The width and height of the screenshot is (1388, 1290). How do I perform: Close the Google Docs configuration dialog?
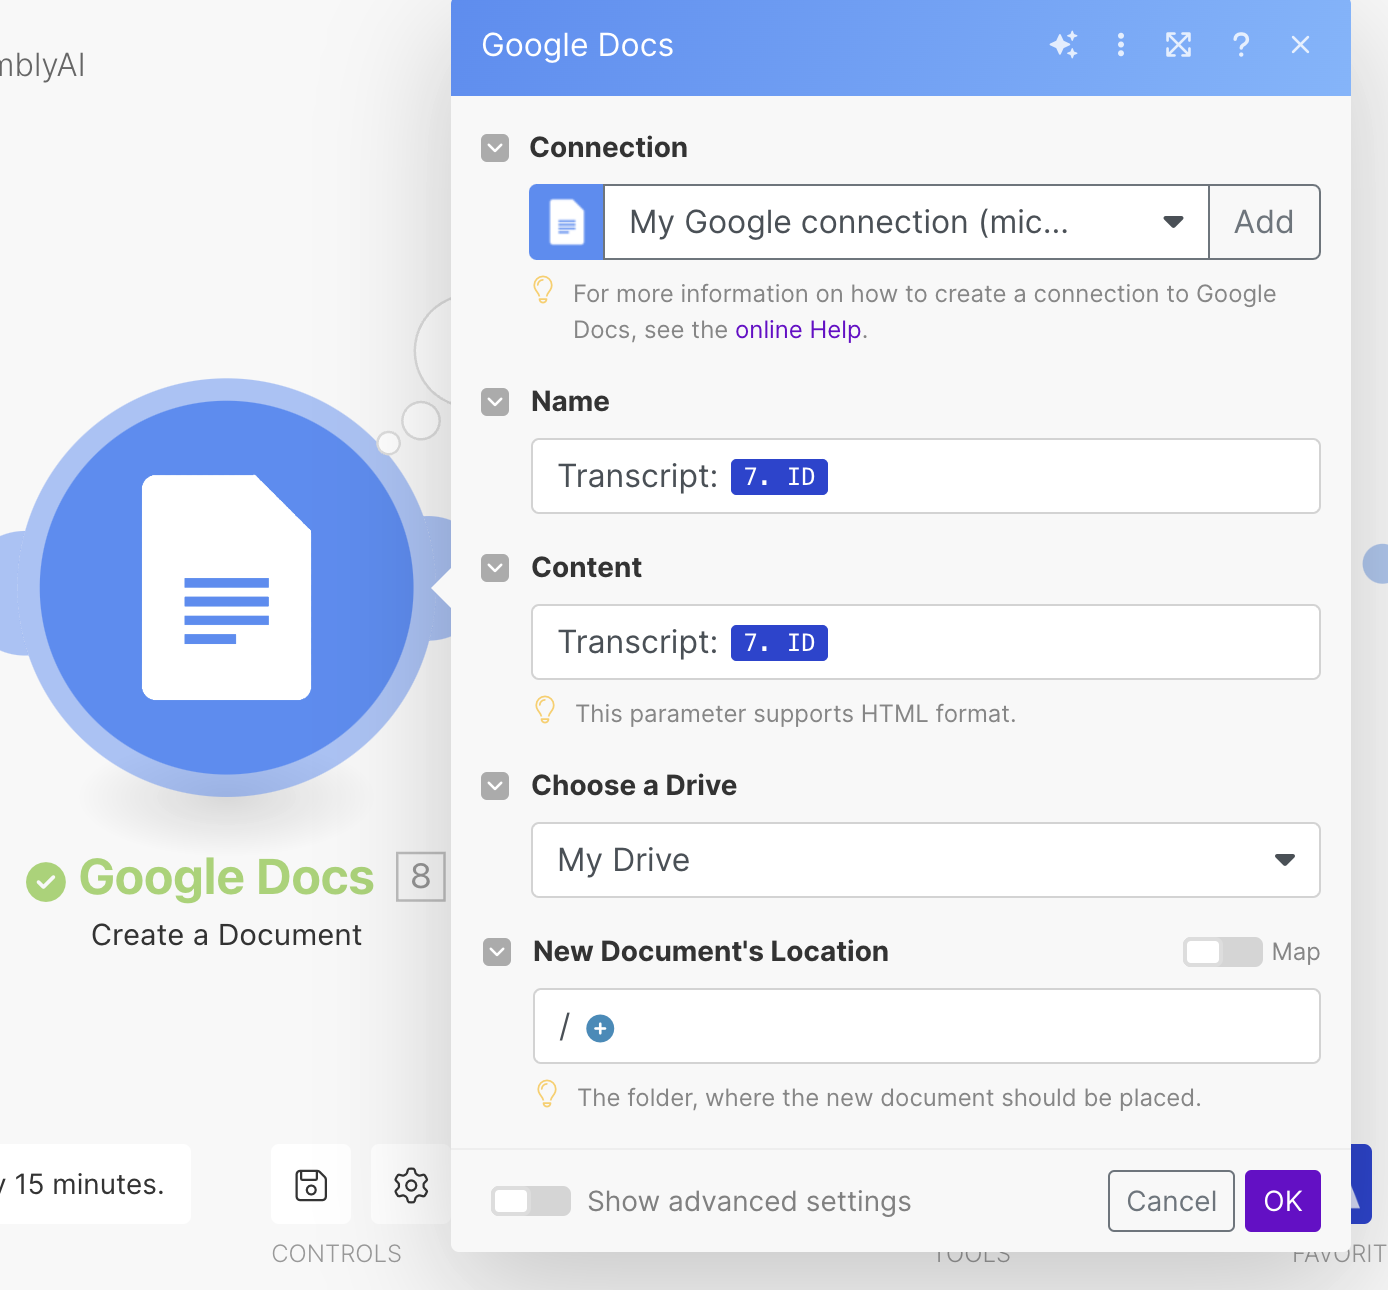[x=1300, y=45]
